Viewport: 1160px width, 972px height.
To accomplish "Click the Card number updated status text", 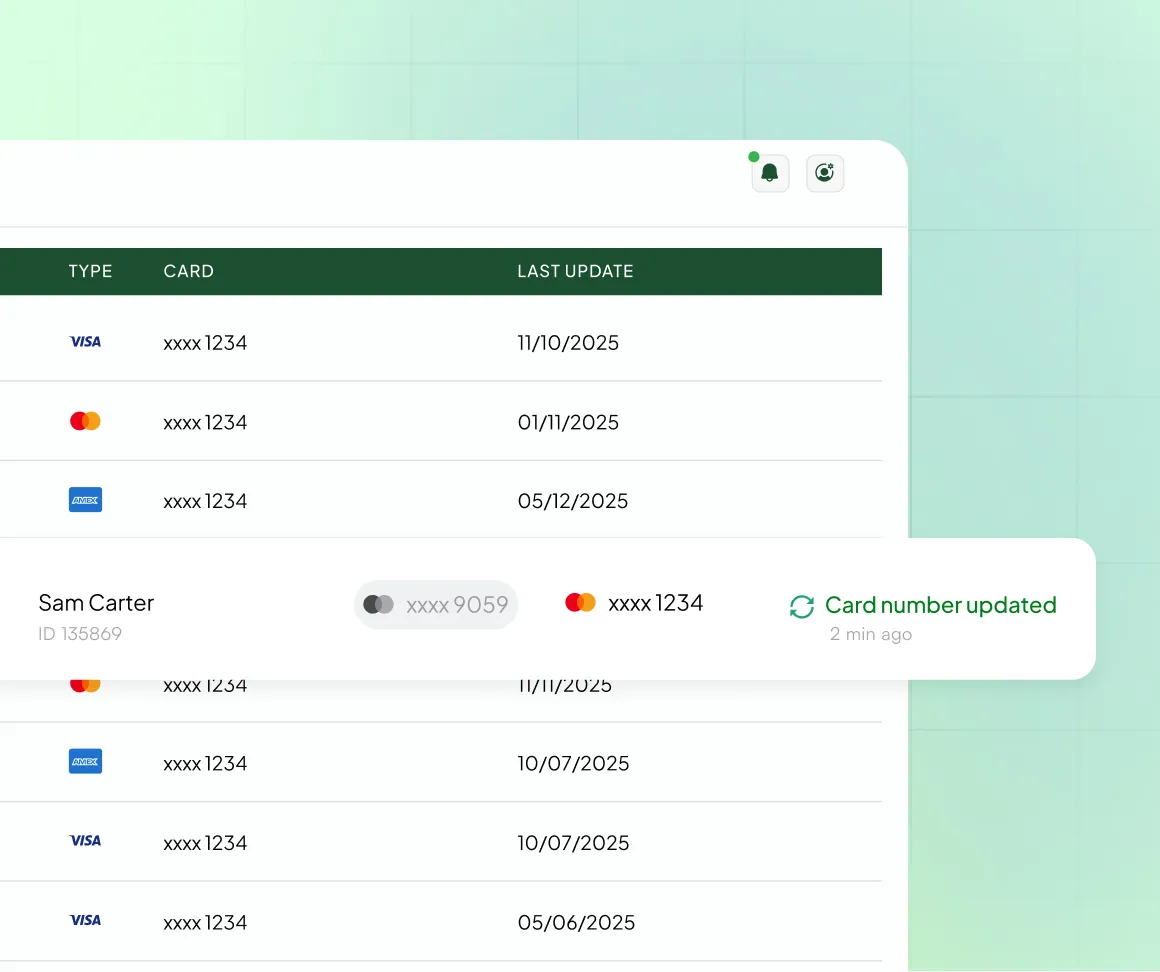I will click(x=940, y=605).
